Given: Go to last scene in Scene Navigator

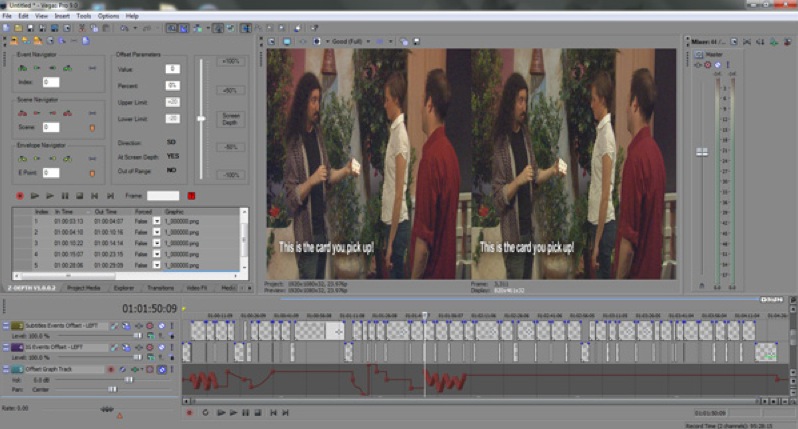Looking at the screenshot, I should point(67,113).
